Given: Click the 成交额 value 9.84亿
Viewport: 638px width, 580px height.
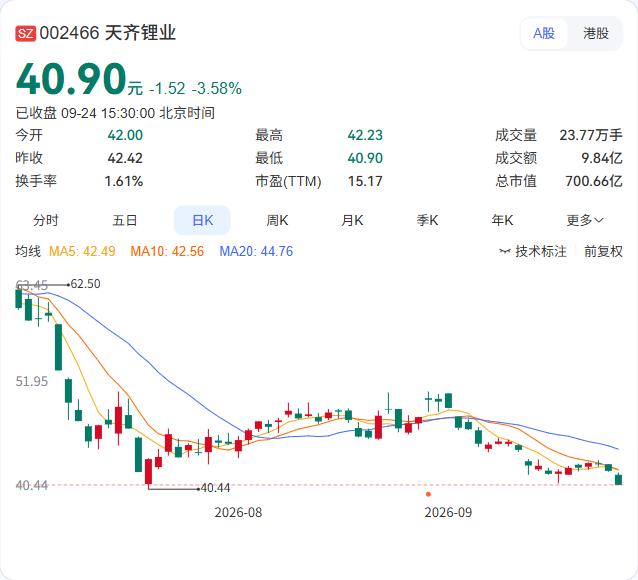Looking at the screenshot, I should pos(602,158).
